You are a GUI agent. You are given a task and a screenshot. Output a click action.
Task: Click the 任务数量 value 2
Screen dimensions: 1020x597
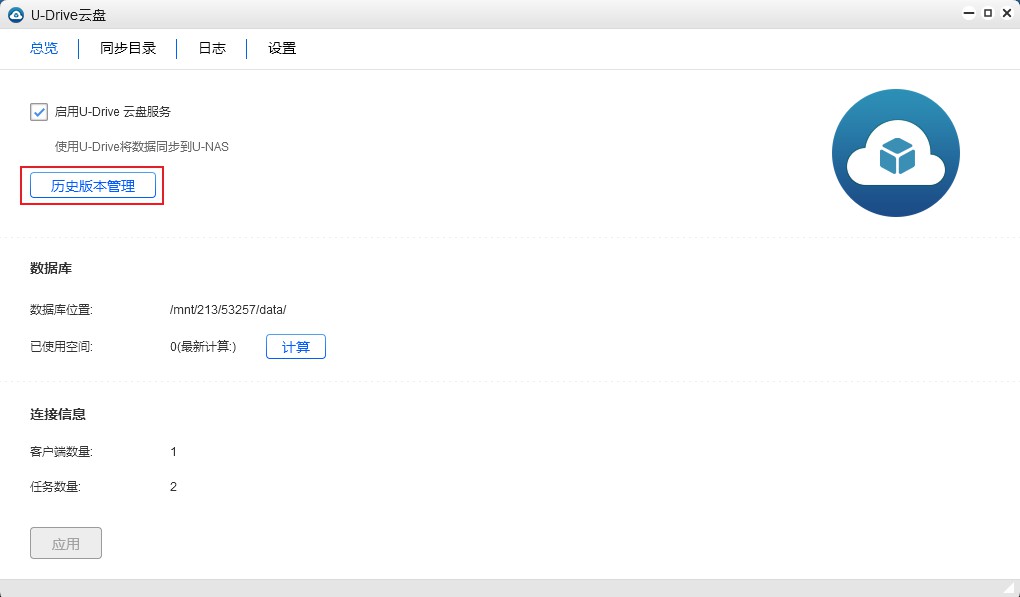[x=173, y=487]
